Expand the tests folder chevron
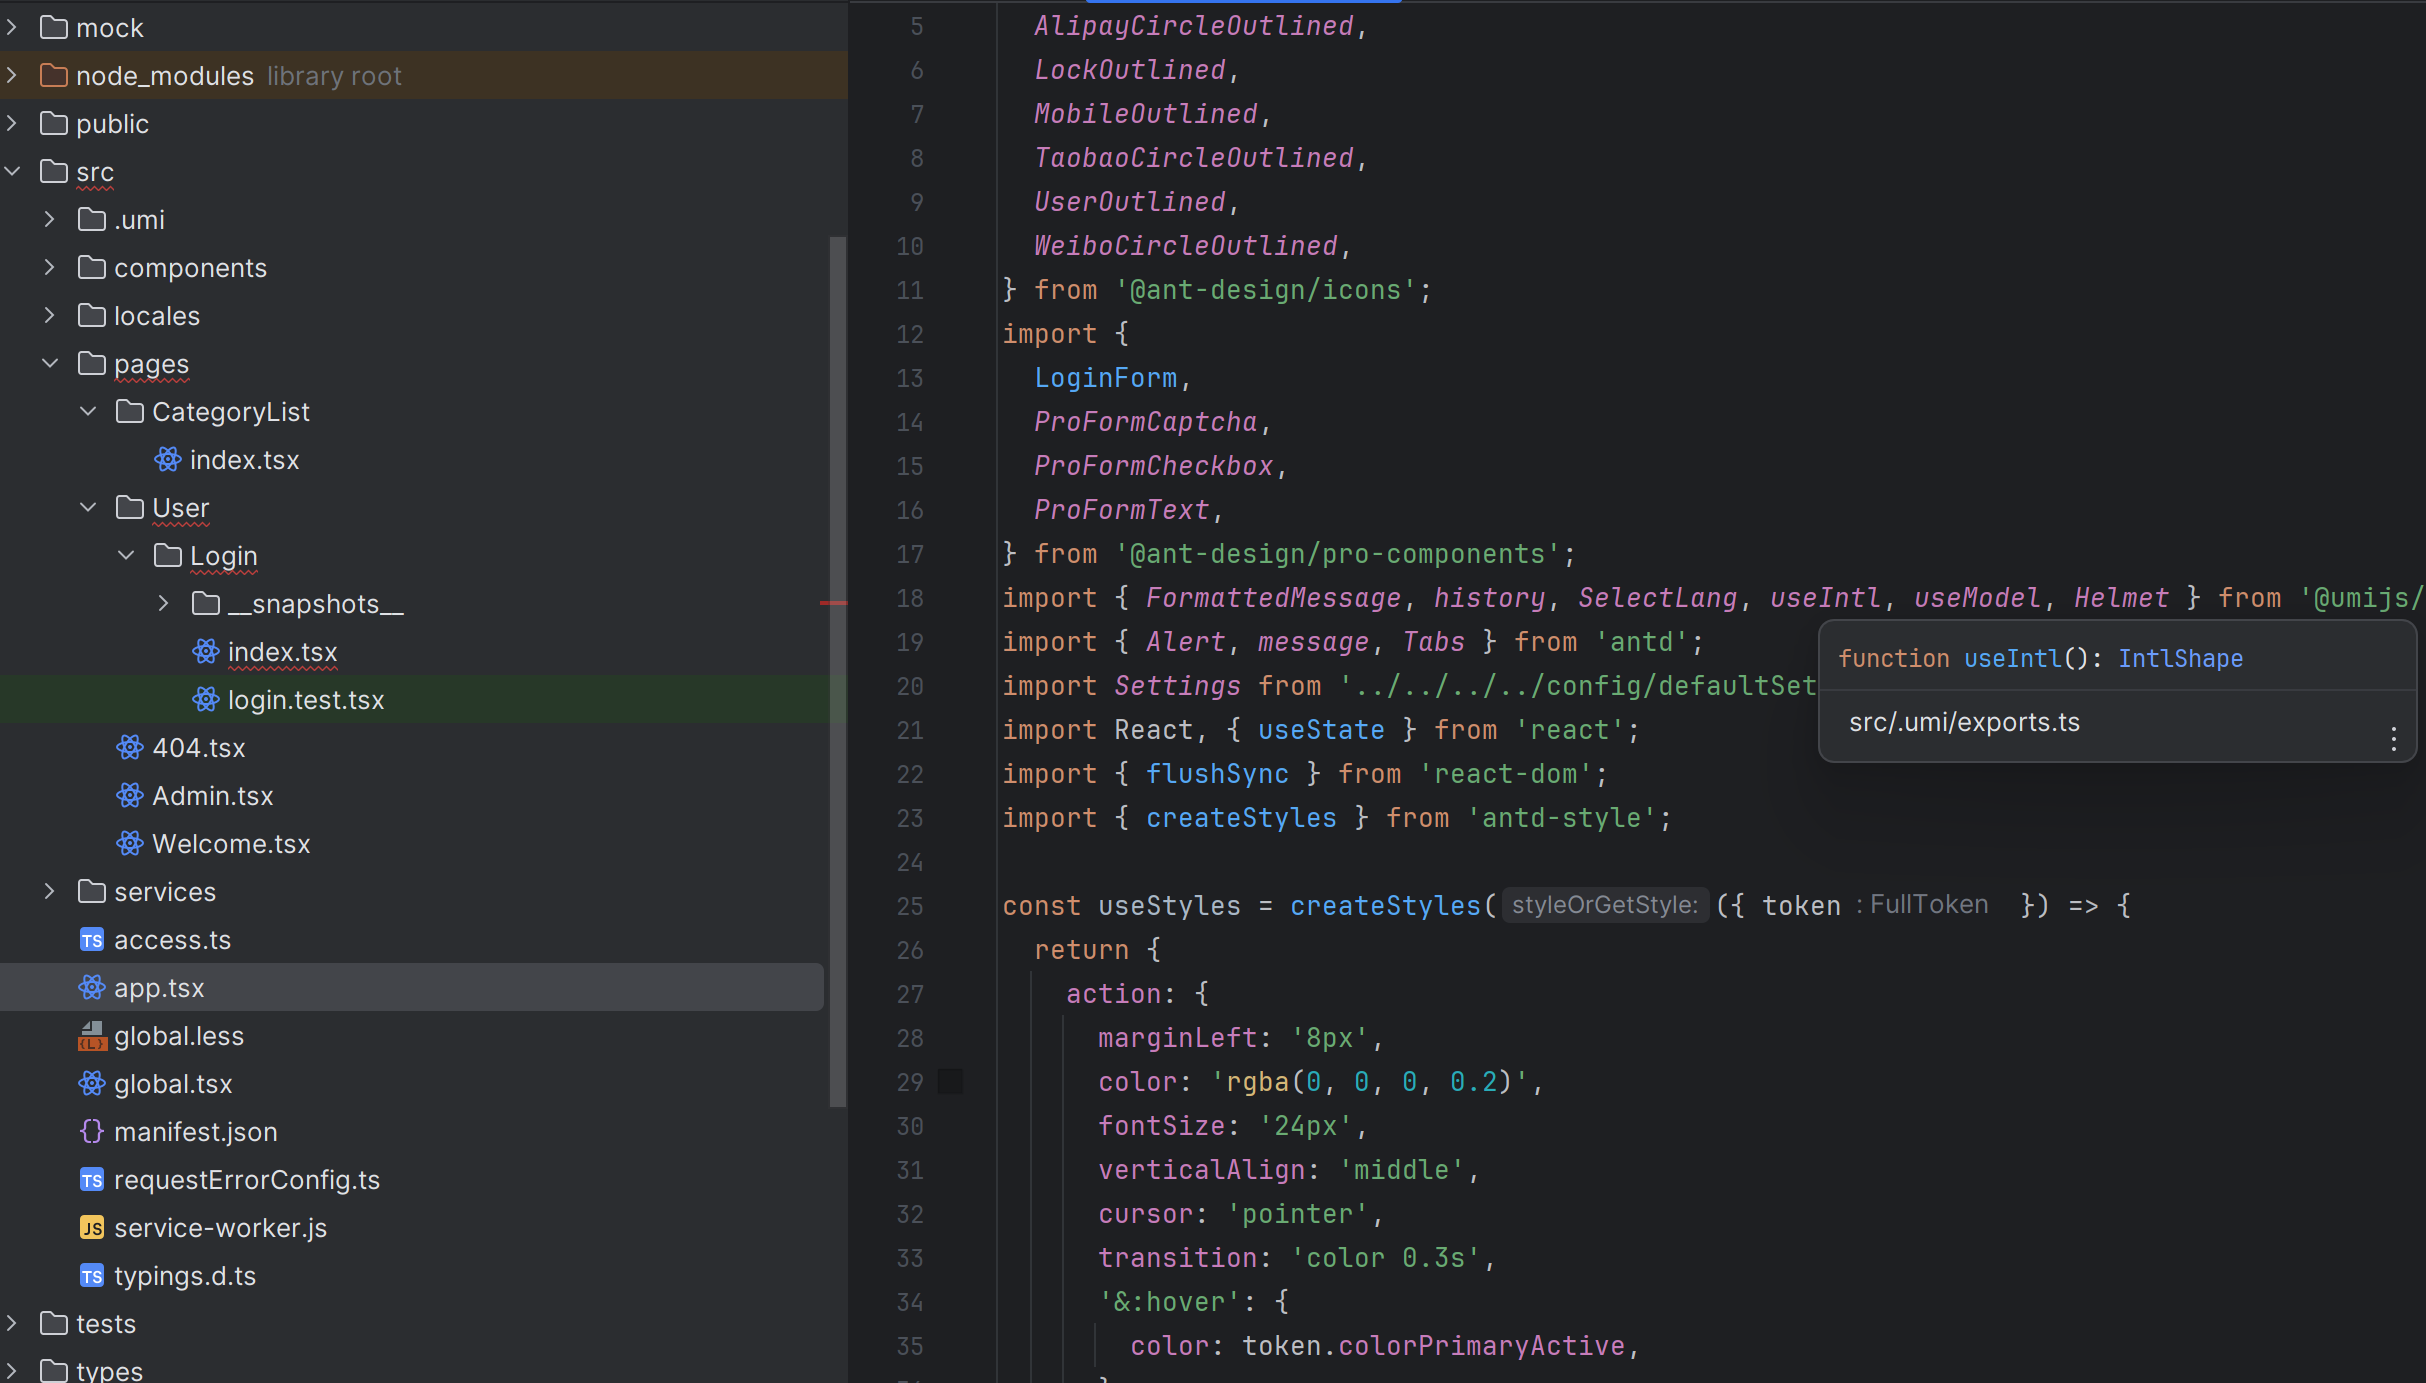The height and width of the screenshot is (1383, 2426). [x=12, y=1324]
